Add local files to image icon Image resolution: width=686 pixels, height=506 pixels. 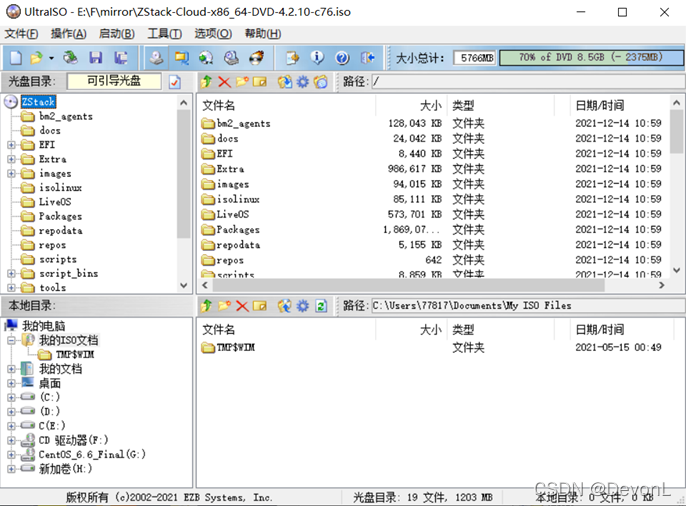[285, 306]
